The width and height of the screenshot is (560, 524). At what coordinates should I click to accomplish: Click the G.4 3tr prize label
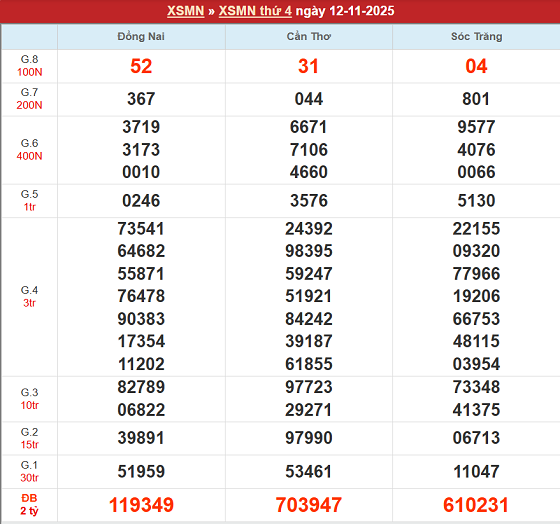click(x=30, y=296)
